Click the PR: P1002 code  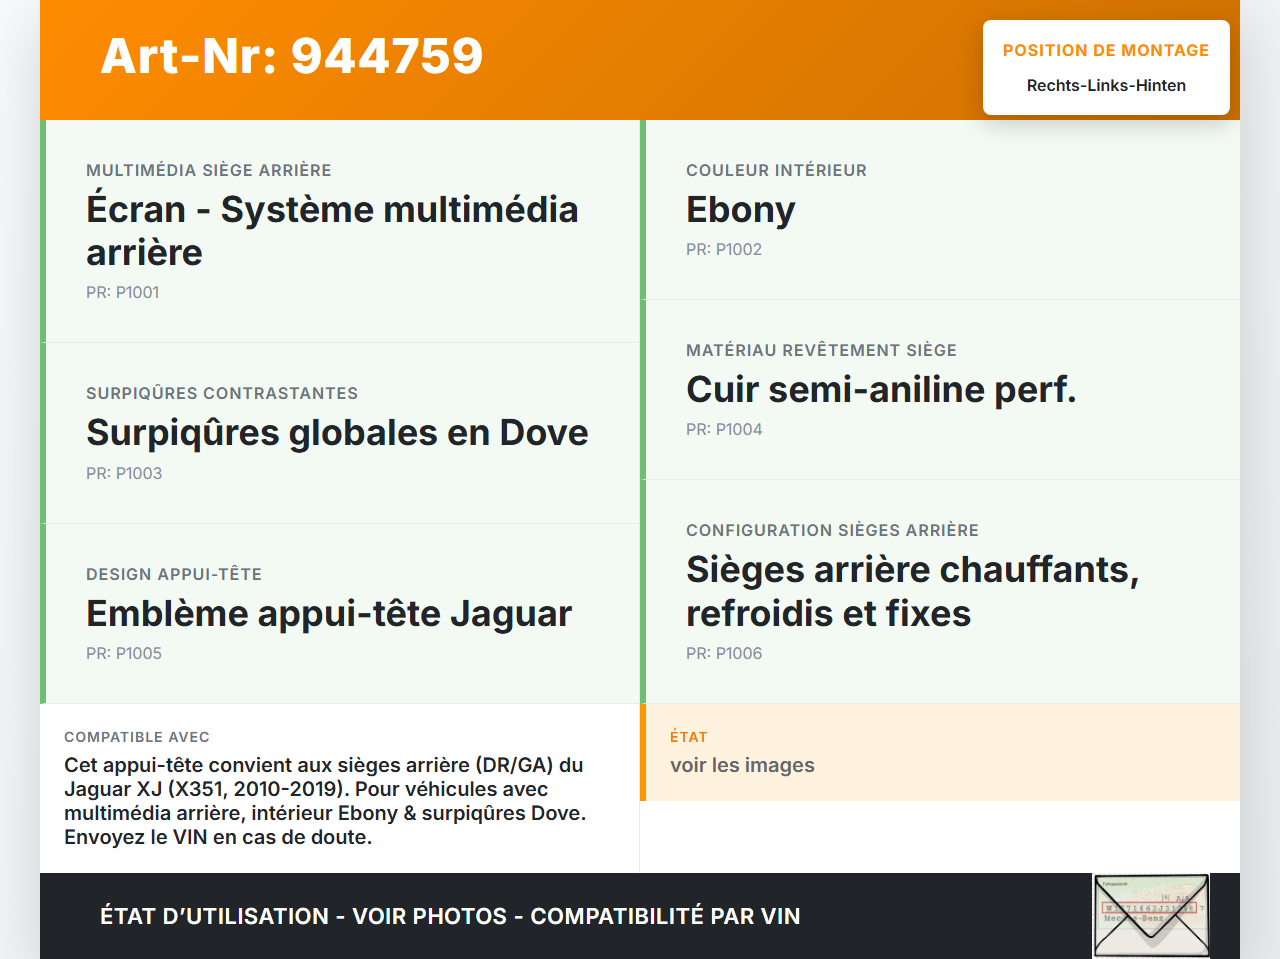tap(723, 249)
